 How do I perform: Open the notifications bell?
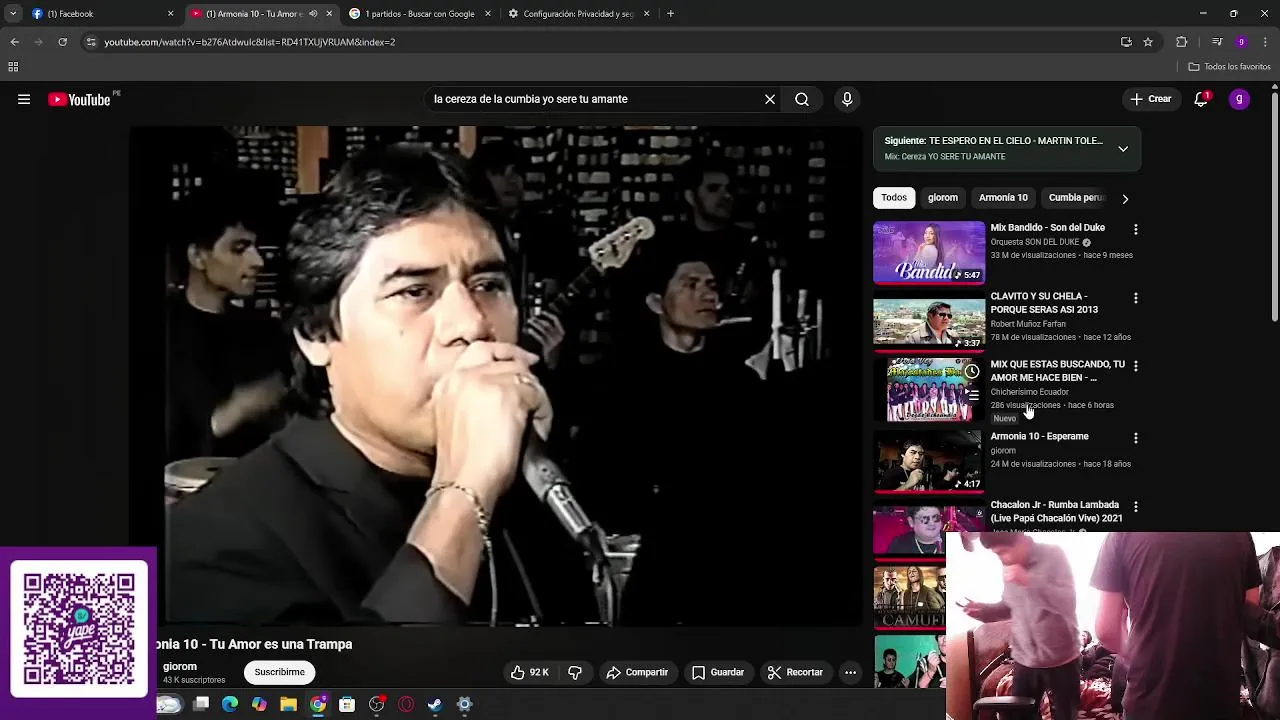1202,99
